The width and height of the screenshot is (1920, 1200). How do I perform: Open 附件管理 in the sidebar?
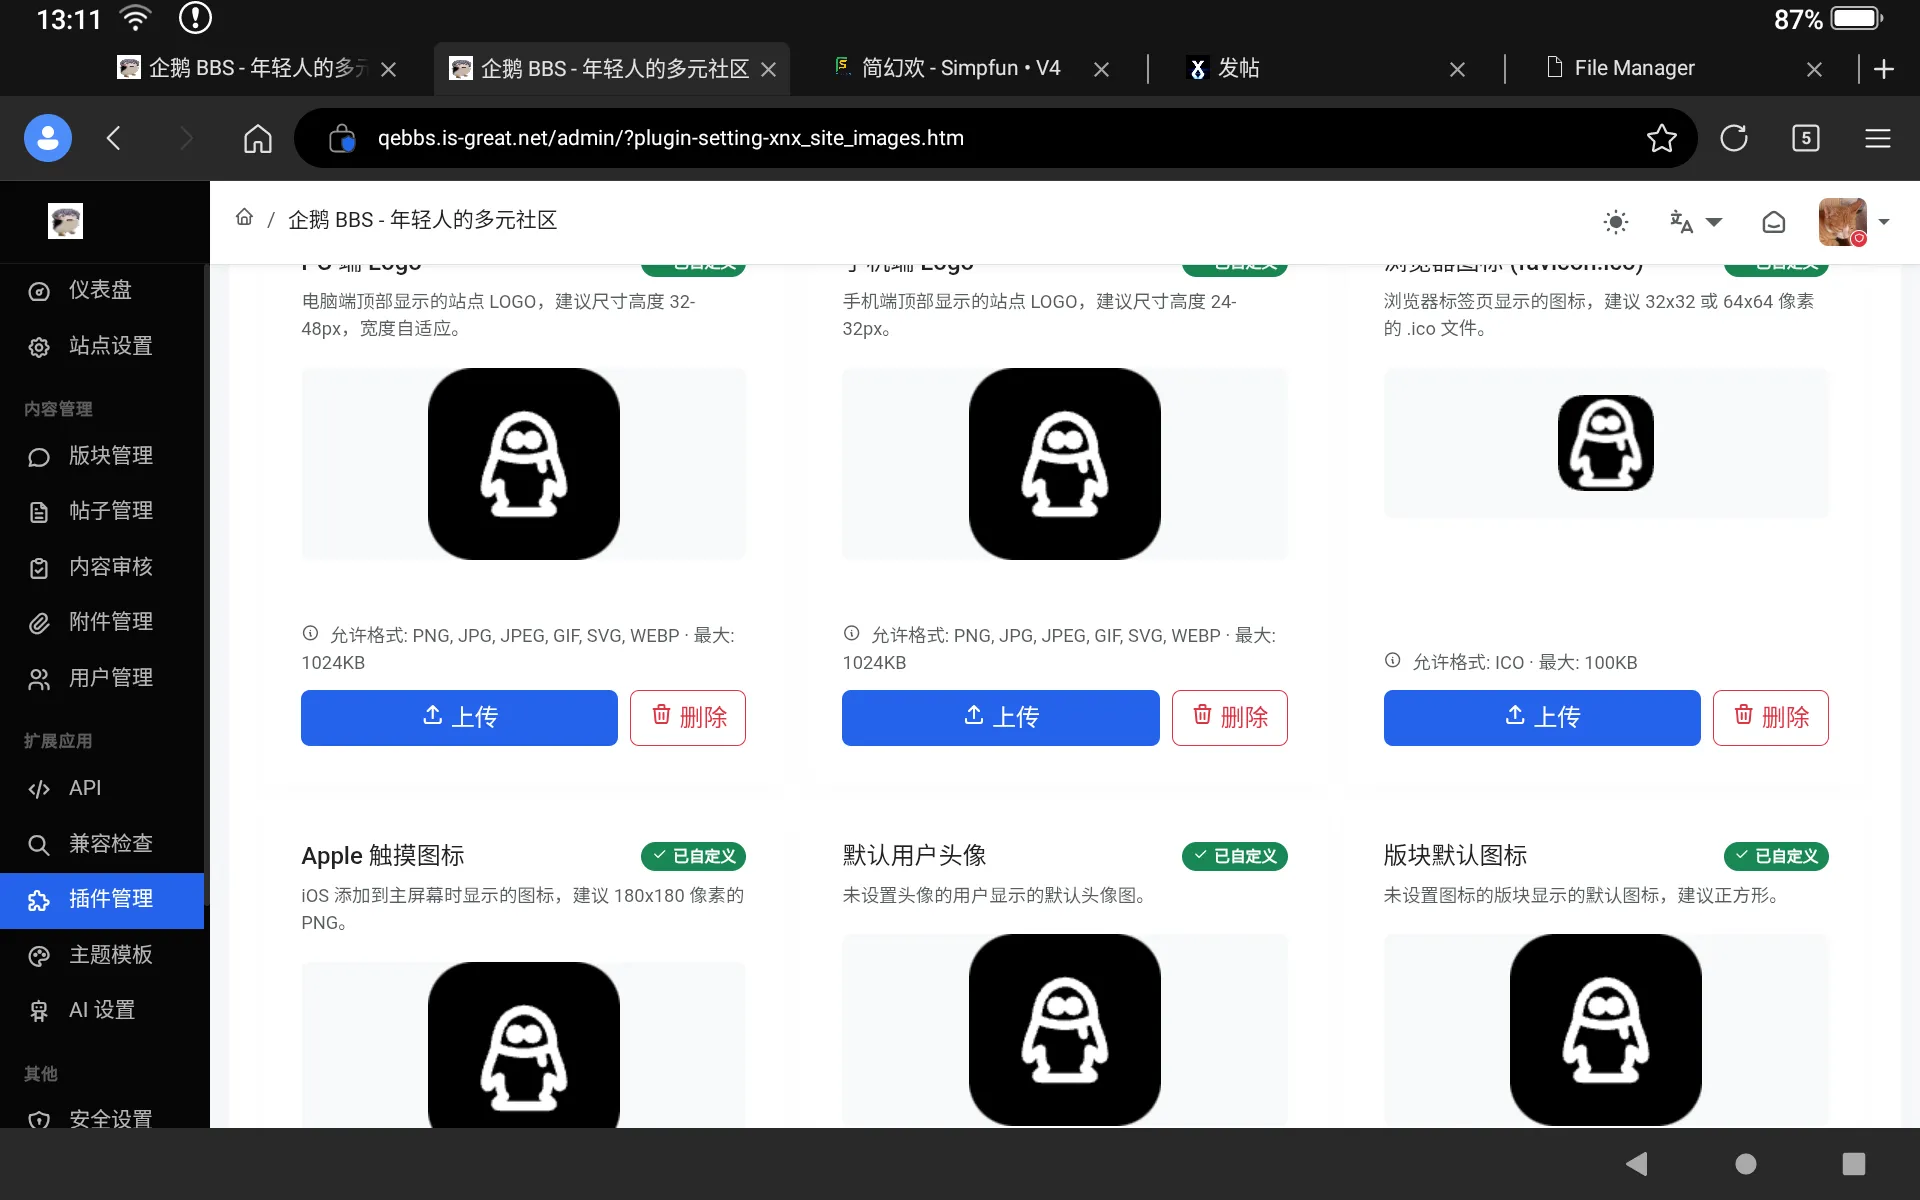[102, 622]
